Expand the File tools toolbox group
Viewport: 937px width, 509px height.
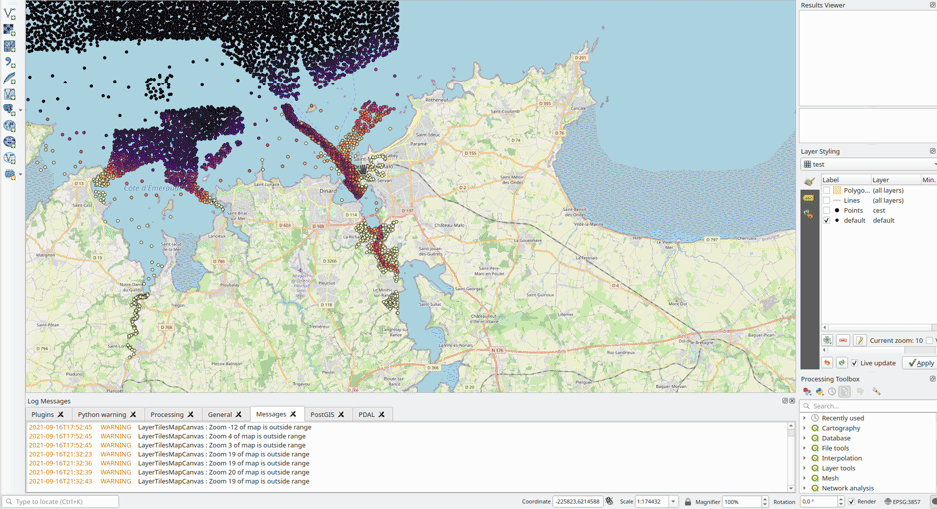pyautogui.click(x=804, y=448)
